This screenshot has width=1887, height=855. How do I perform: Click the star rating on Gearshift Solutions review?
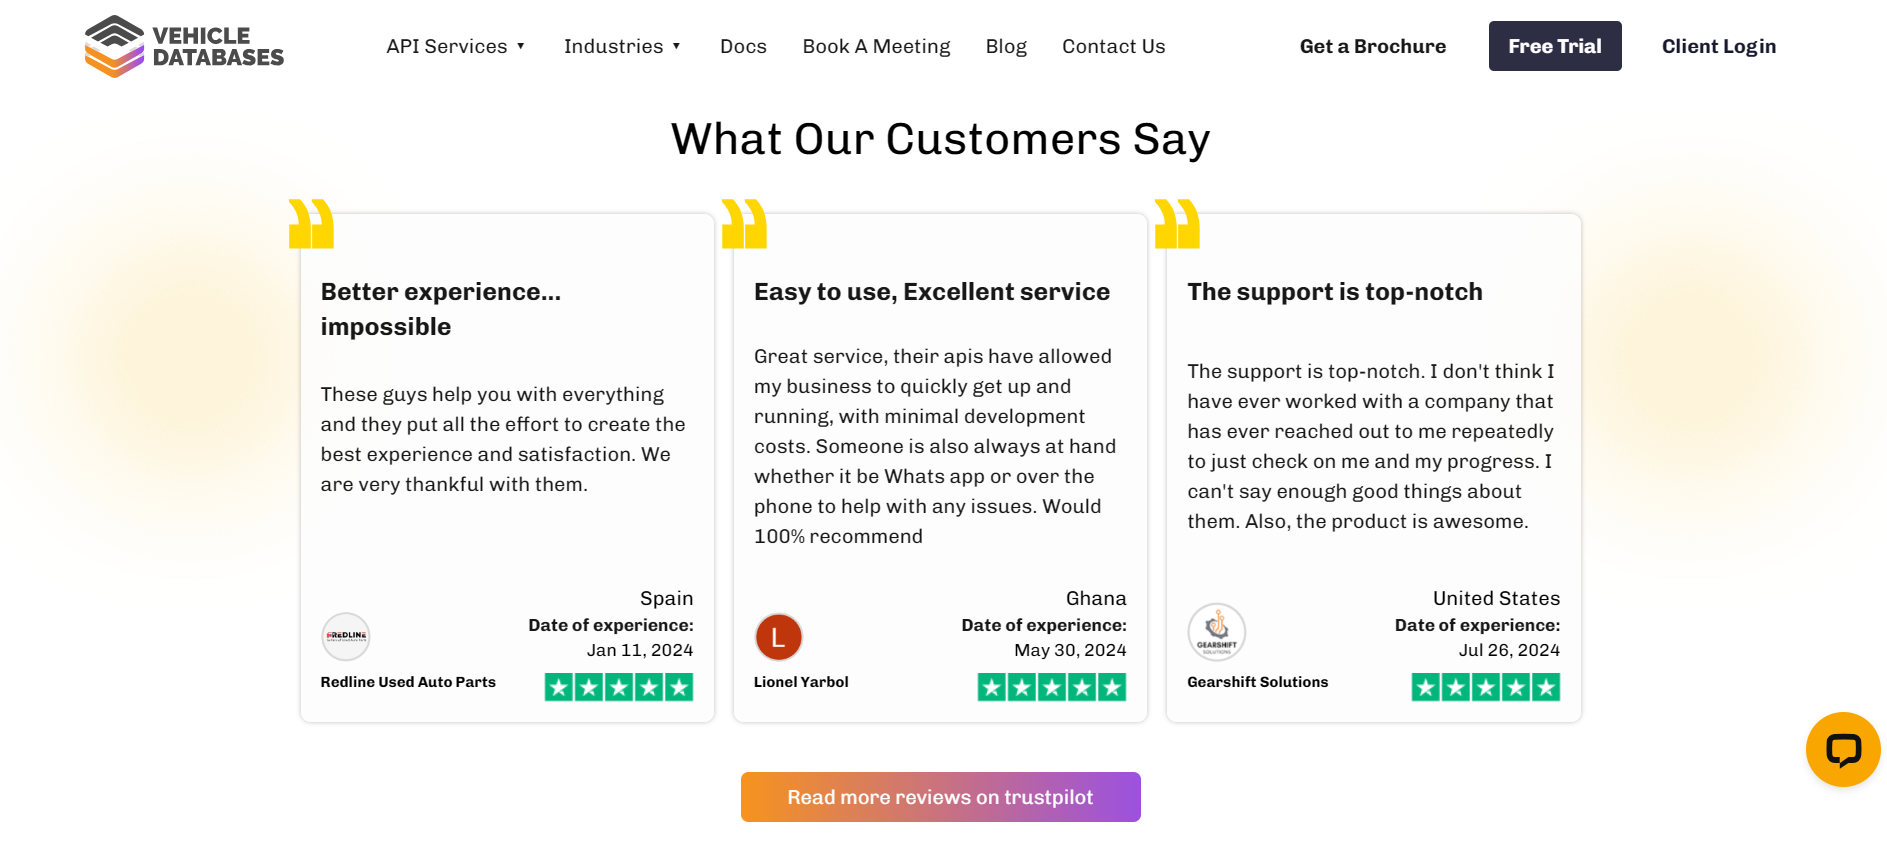tap(1486, 687)
